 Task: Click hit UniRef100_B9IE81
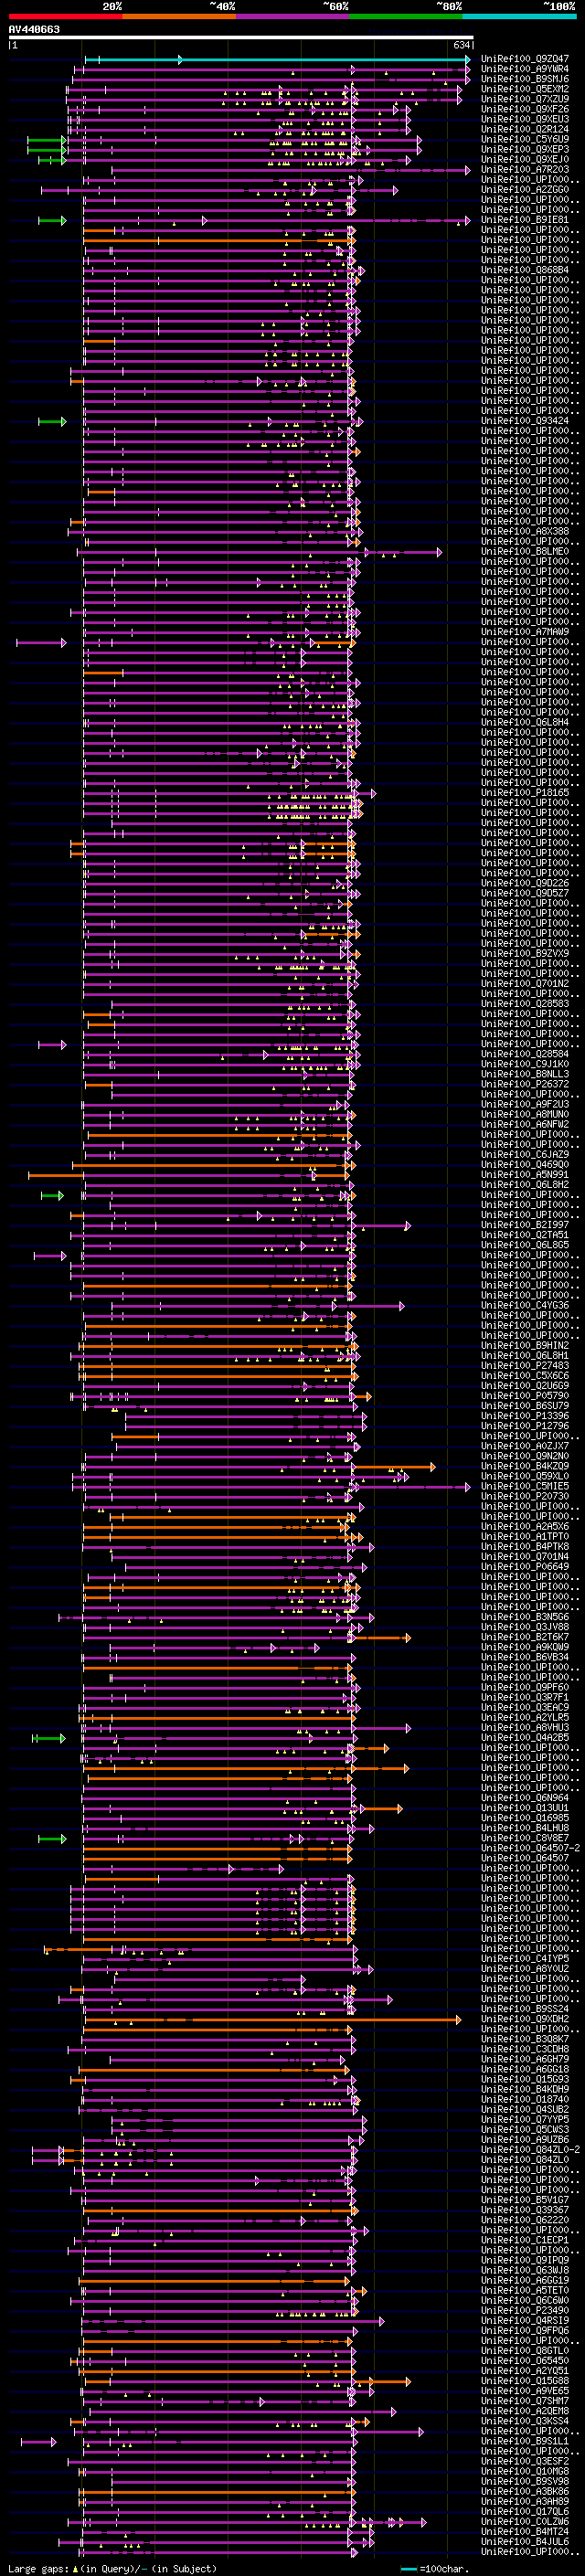[525, 220]
